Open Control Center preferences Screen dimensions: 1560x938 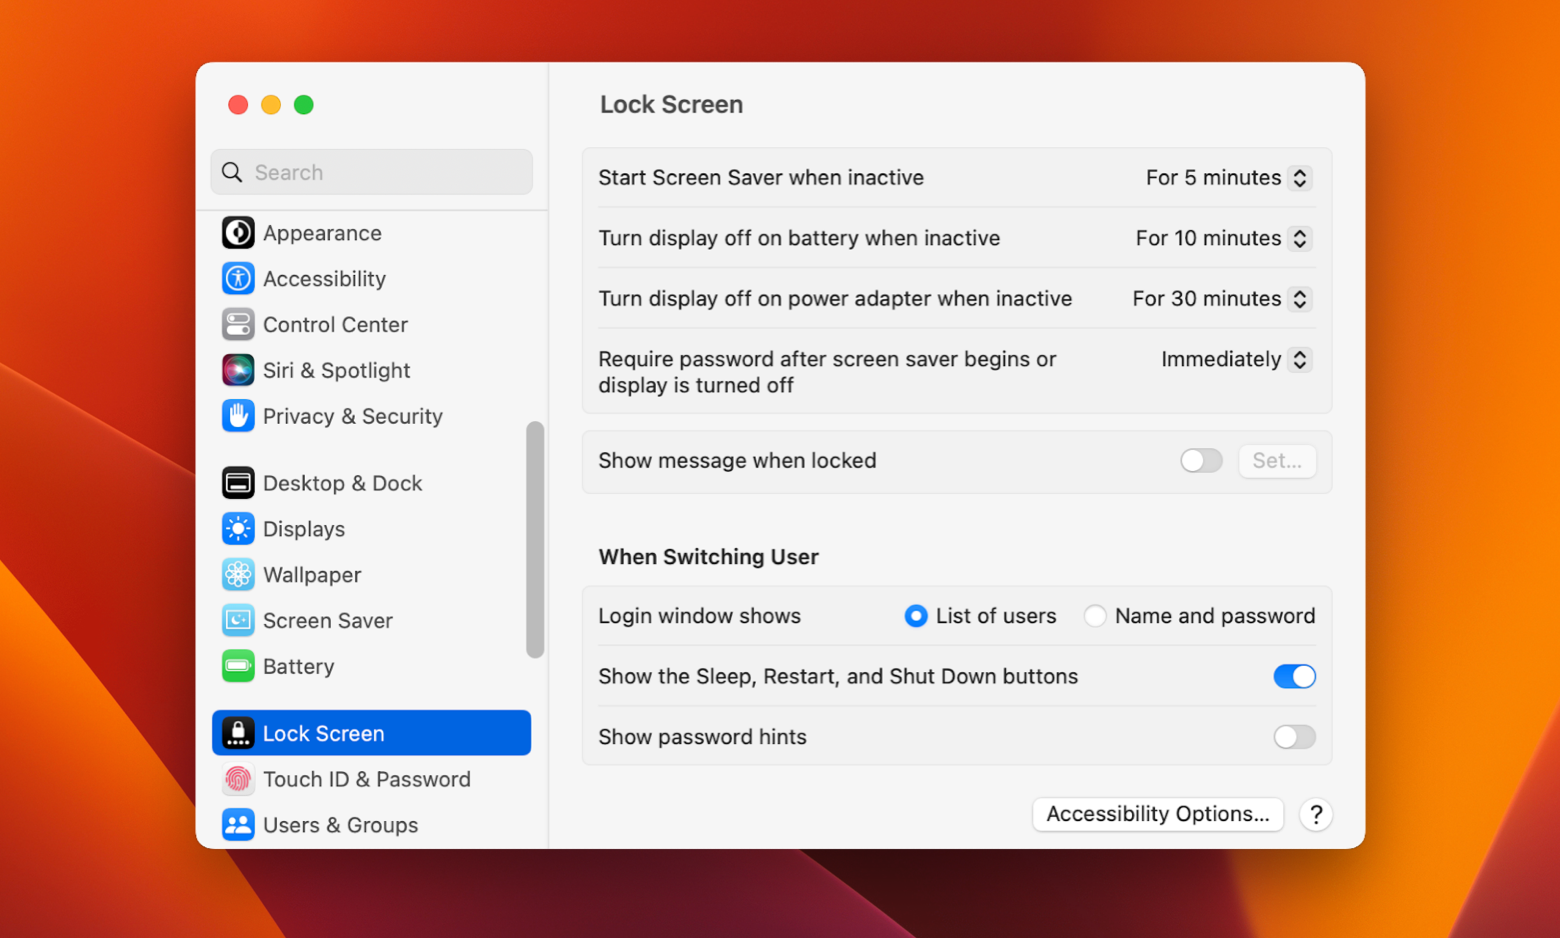(x=238, y=324)
